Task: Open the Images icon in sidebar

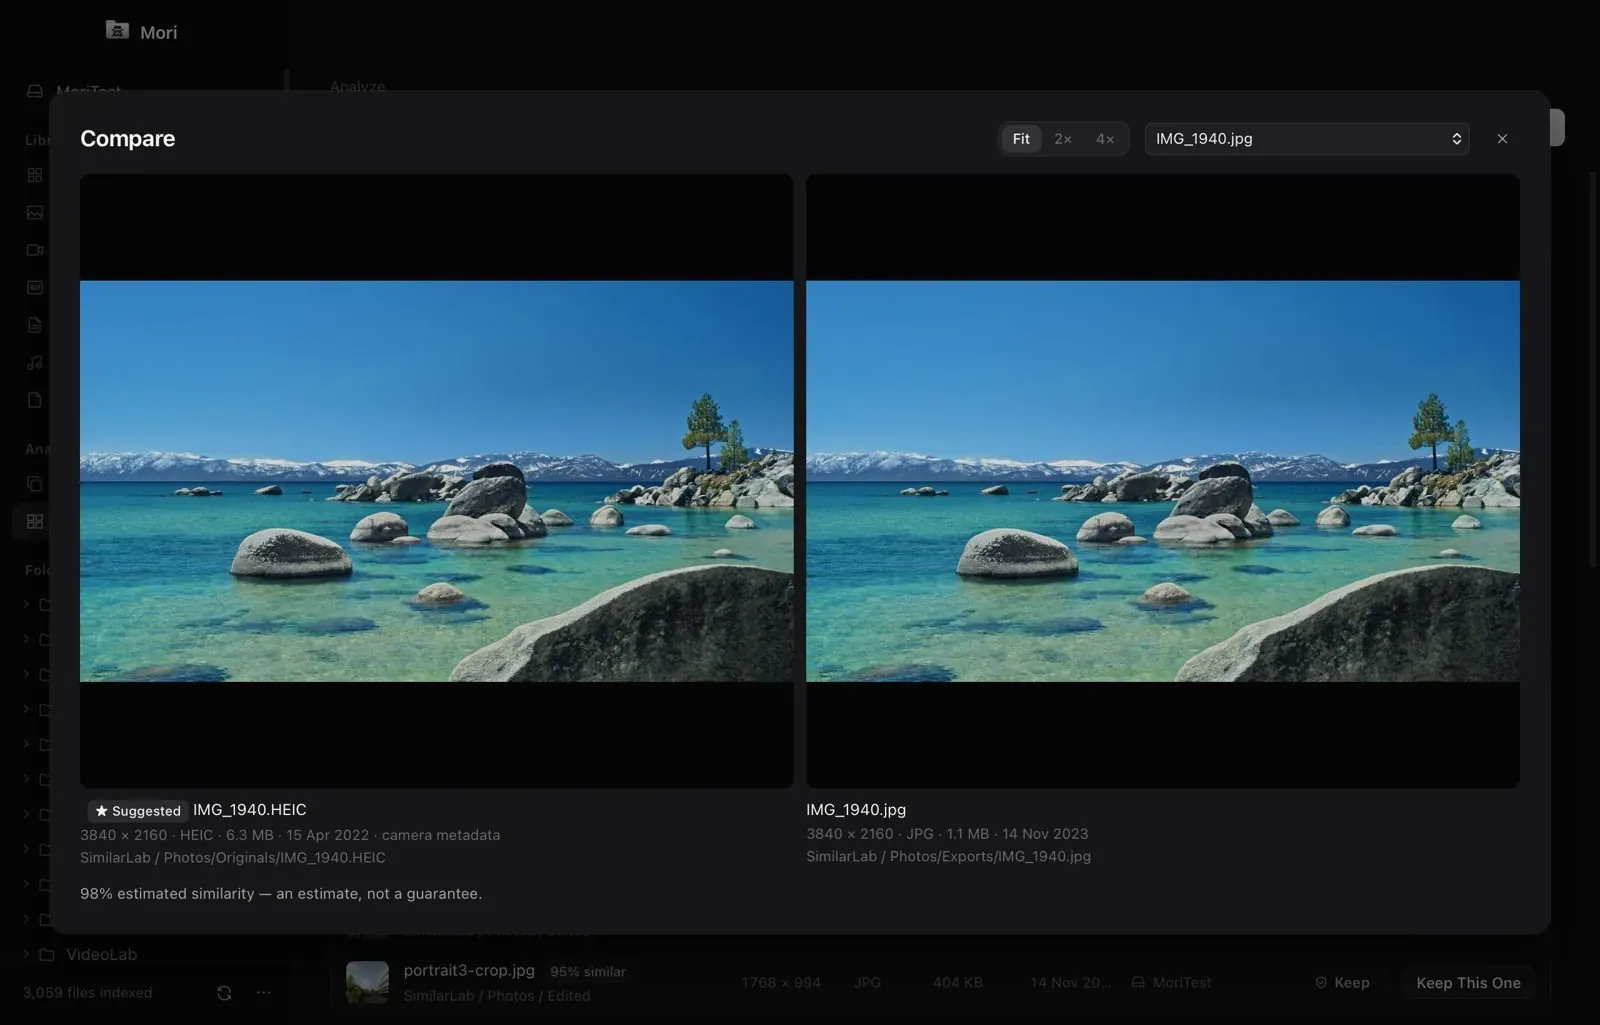Action: (35, 213)
